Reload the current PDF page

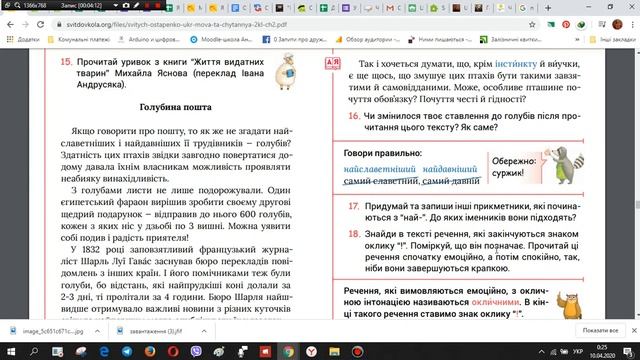(40, 24)
